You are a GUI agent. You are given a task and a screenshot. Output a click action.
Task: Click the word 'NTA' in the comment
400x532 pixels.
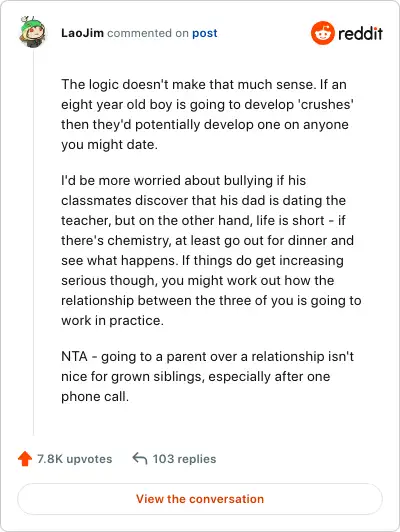[74, 356]
